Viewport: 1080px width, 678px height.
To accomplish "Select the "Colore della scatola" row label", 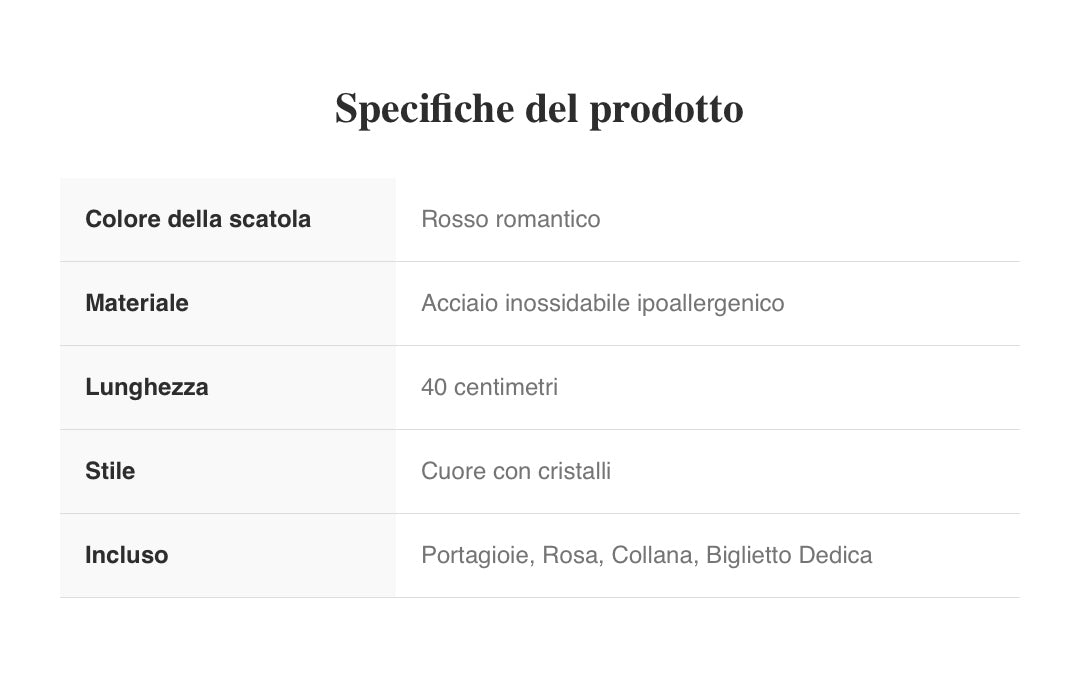I will [198, 219].
